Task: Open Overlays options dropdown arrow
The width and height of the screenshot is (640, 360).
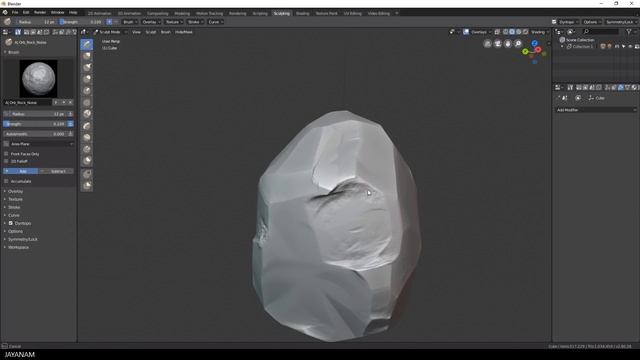Action: tap(490, 32)
